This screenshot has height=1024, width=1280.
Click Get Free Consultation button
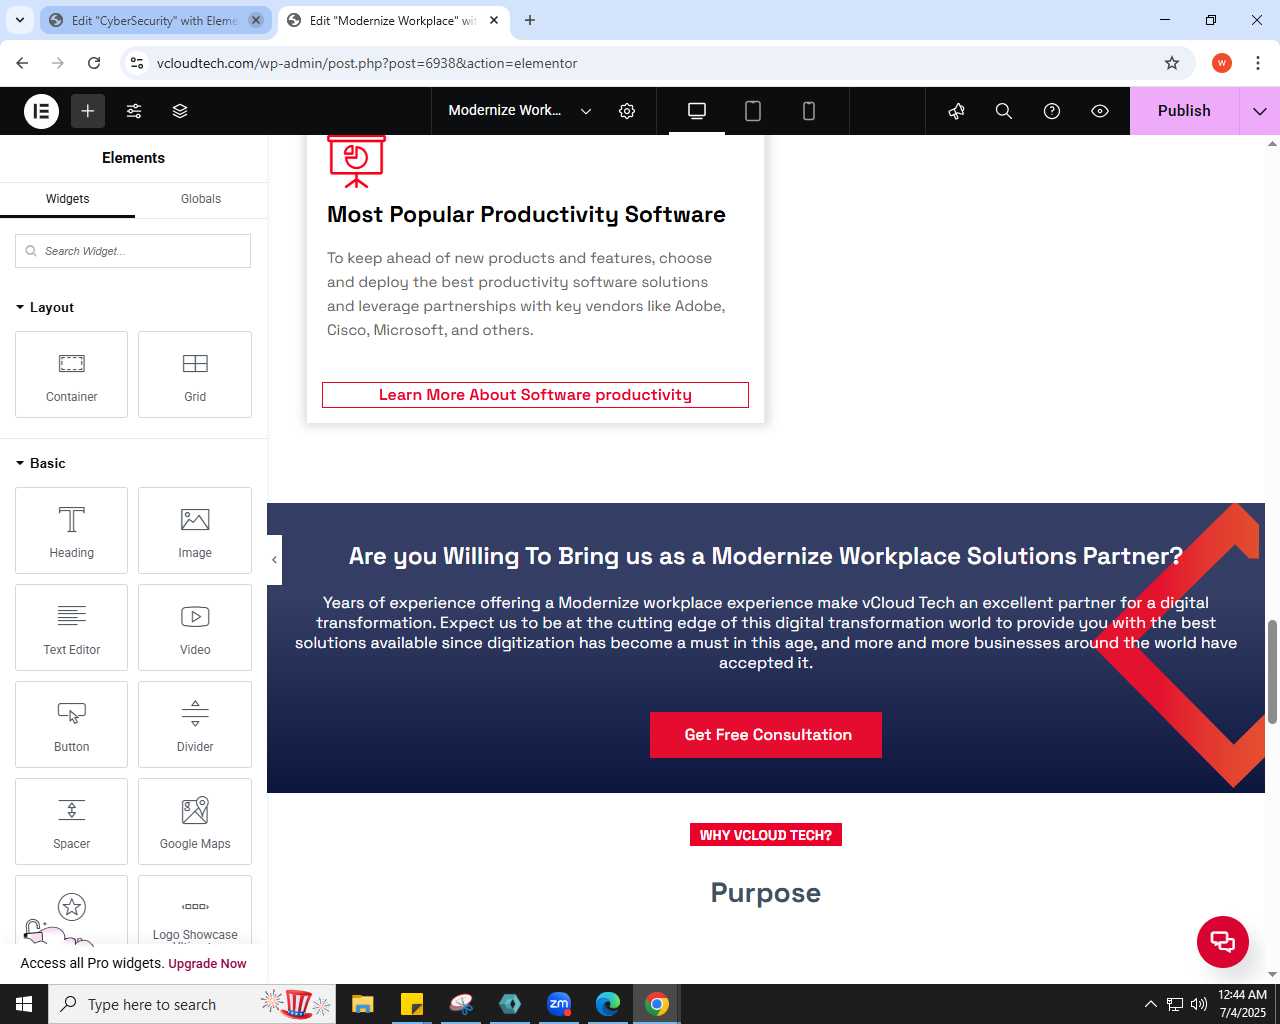pyautogui.click(x=766, y=735)
